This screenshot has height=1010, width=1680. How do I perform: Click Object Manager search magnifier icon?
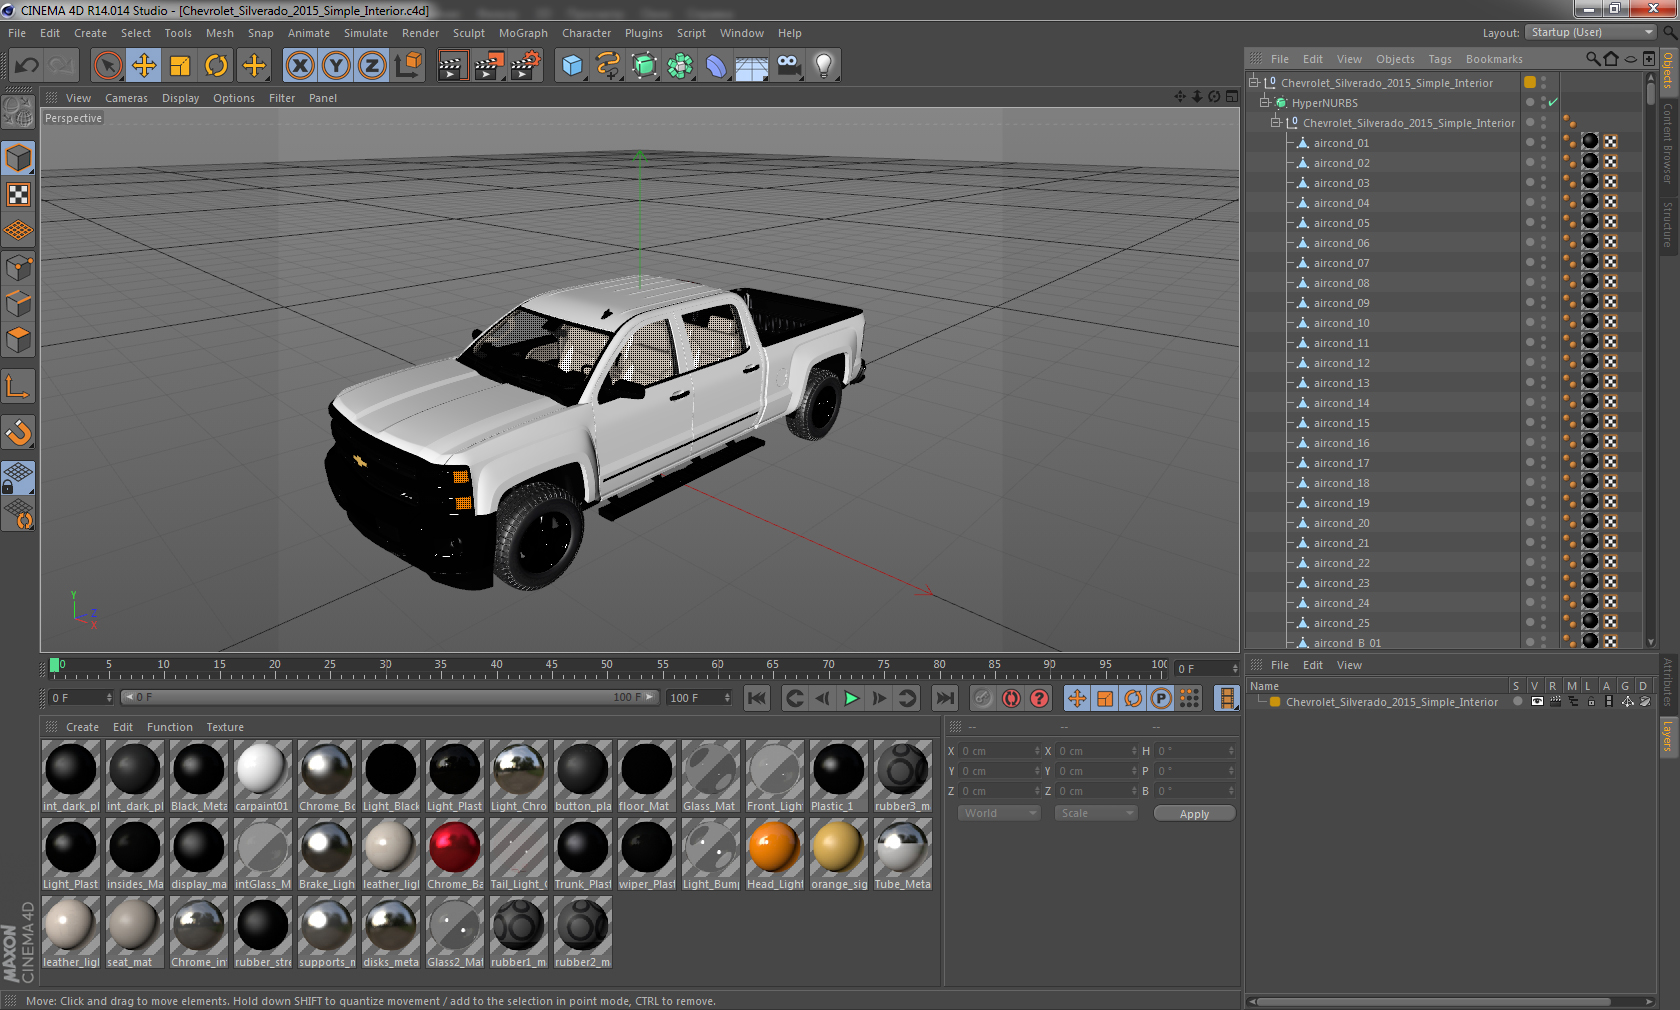click(x=1592, y=59)
